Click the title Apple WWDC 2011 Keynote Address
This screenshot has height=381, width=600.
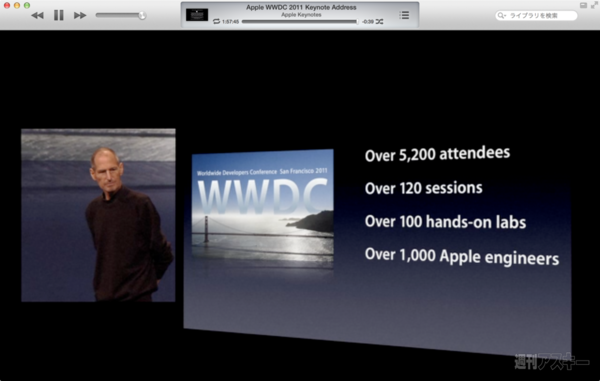tap(301, 7)
